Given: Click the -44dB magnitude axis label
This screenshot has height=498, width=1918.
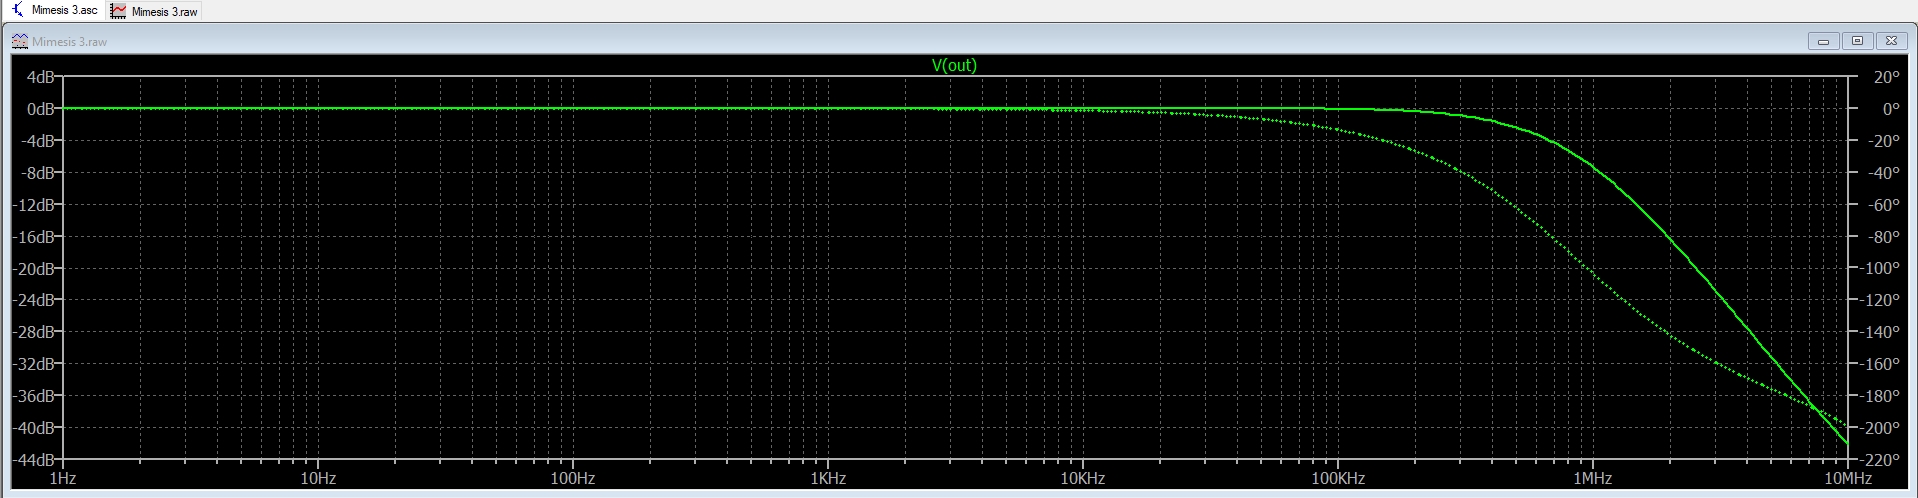Looking at the screenshot, I should [x=34, y=460].
